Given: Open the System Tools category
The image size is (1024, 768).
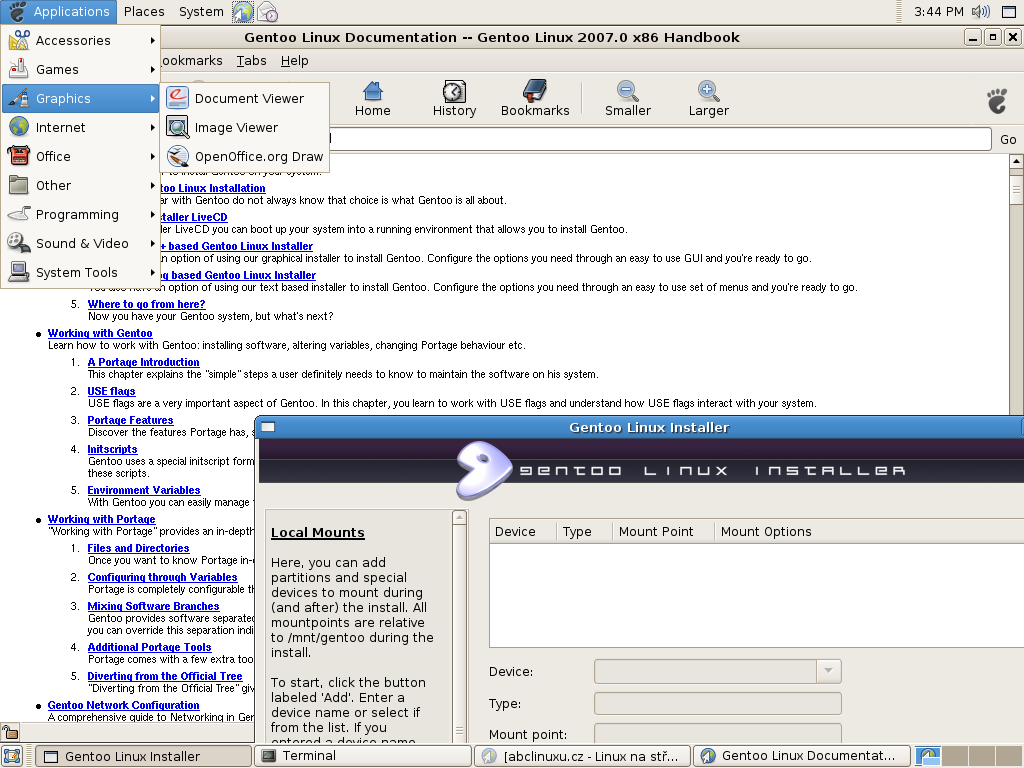Looking at the screenshot, I should (81, 272).
